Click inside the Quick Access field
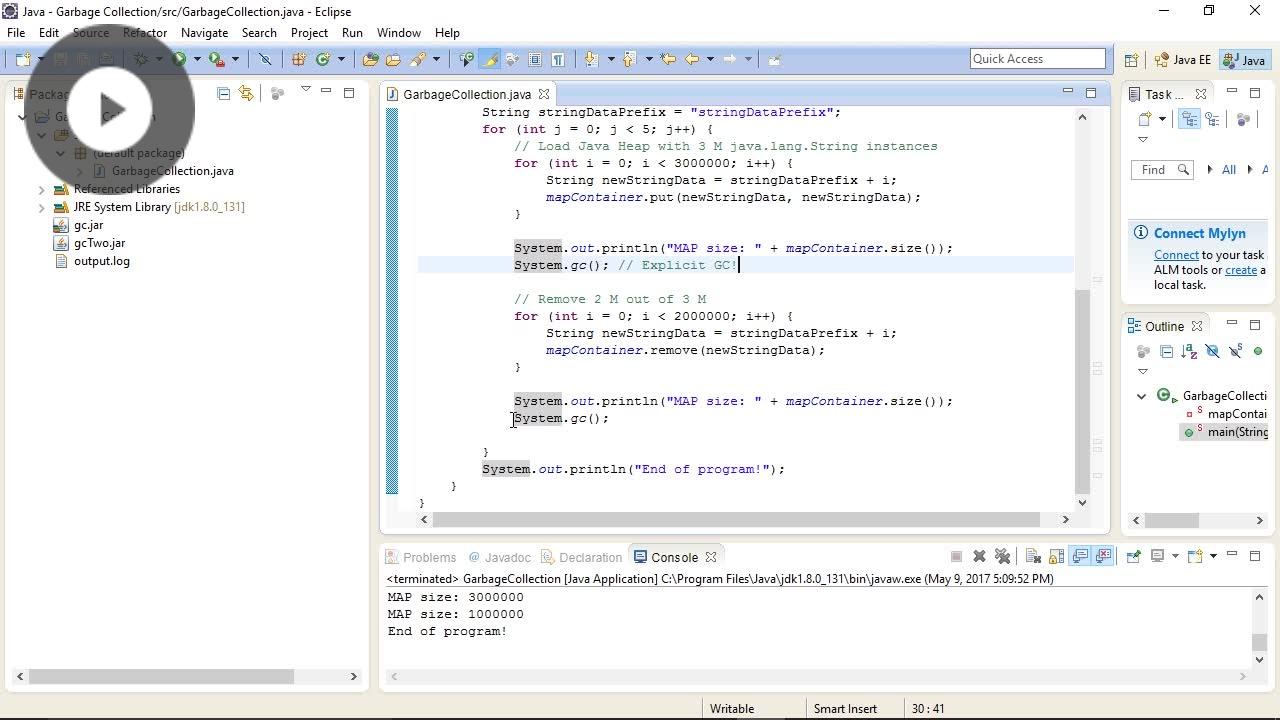This screenshot has height=720, width=1280. (1037, 58)
